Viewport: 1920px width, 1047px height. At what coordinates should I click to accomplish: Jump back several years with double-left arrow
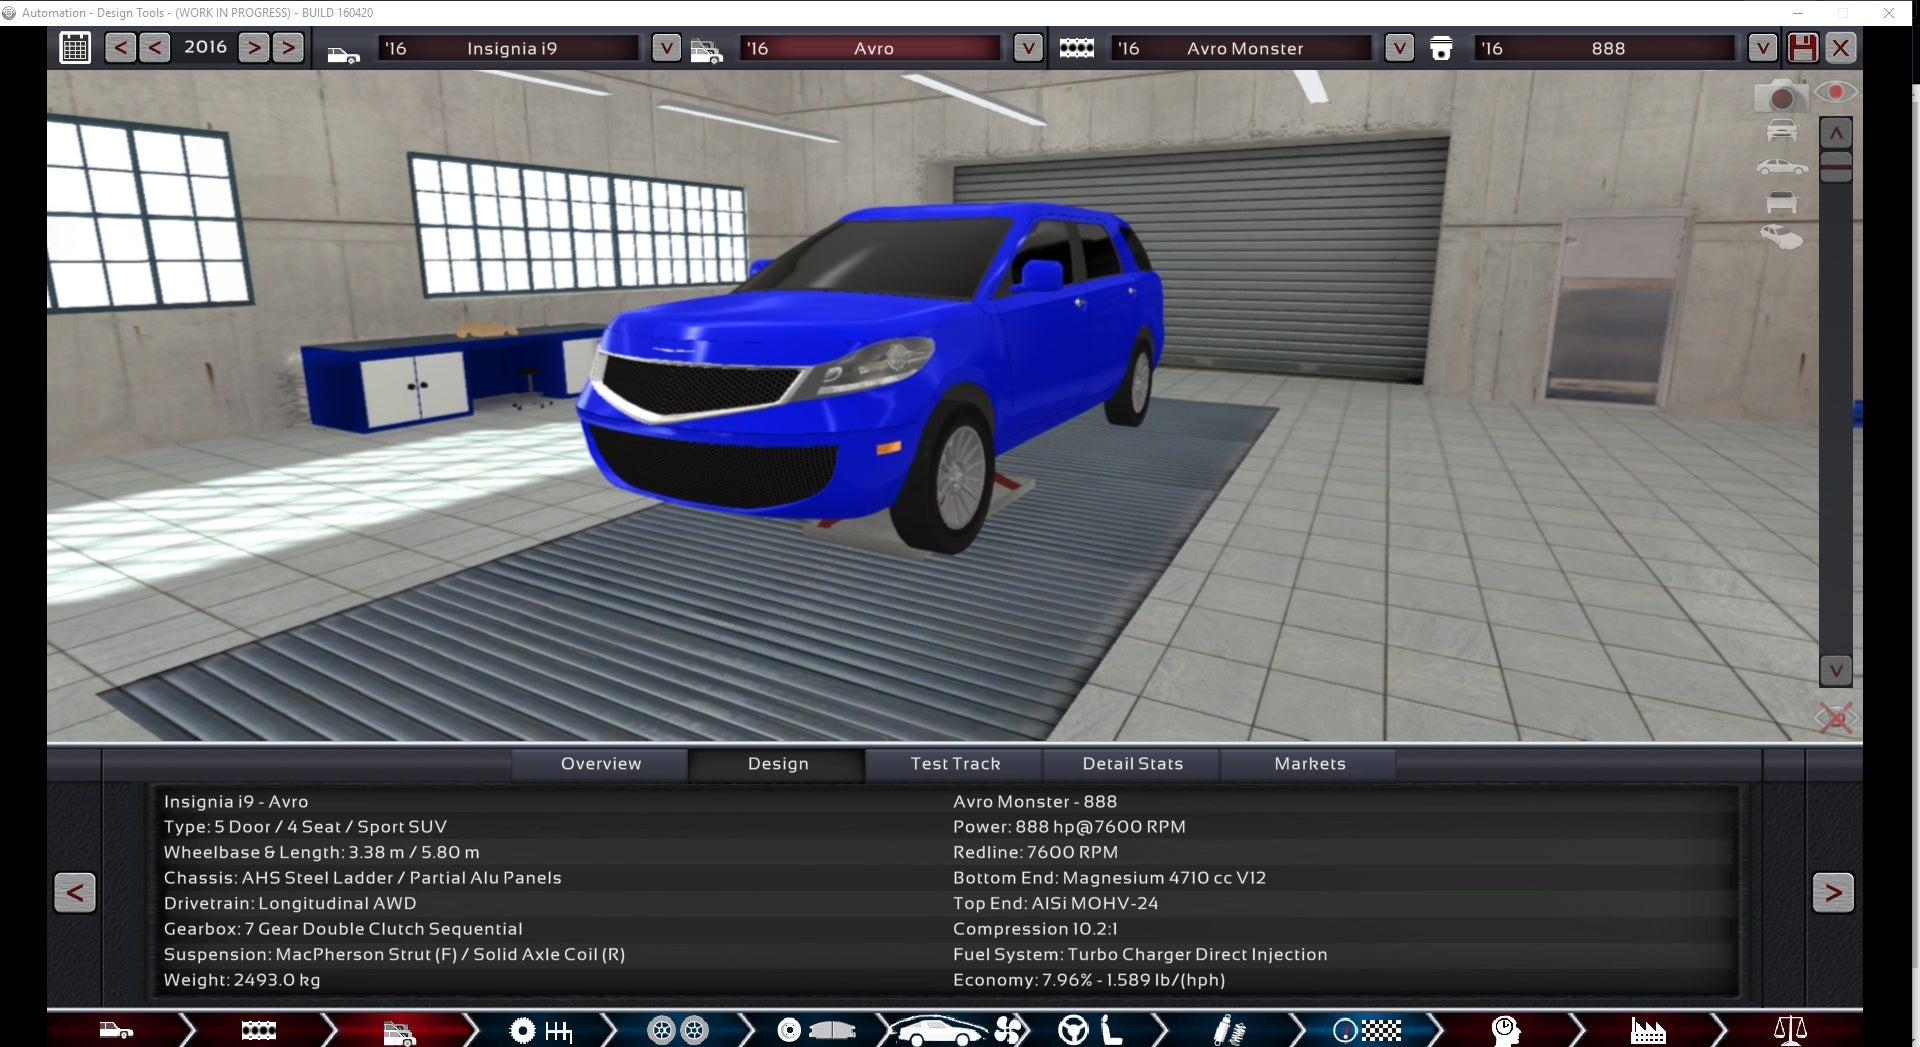pos(120,47)
